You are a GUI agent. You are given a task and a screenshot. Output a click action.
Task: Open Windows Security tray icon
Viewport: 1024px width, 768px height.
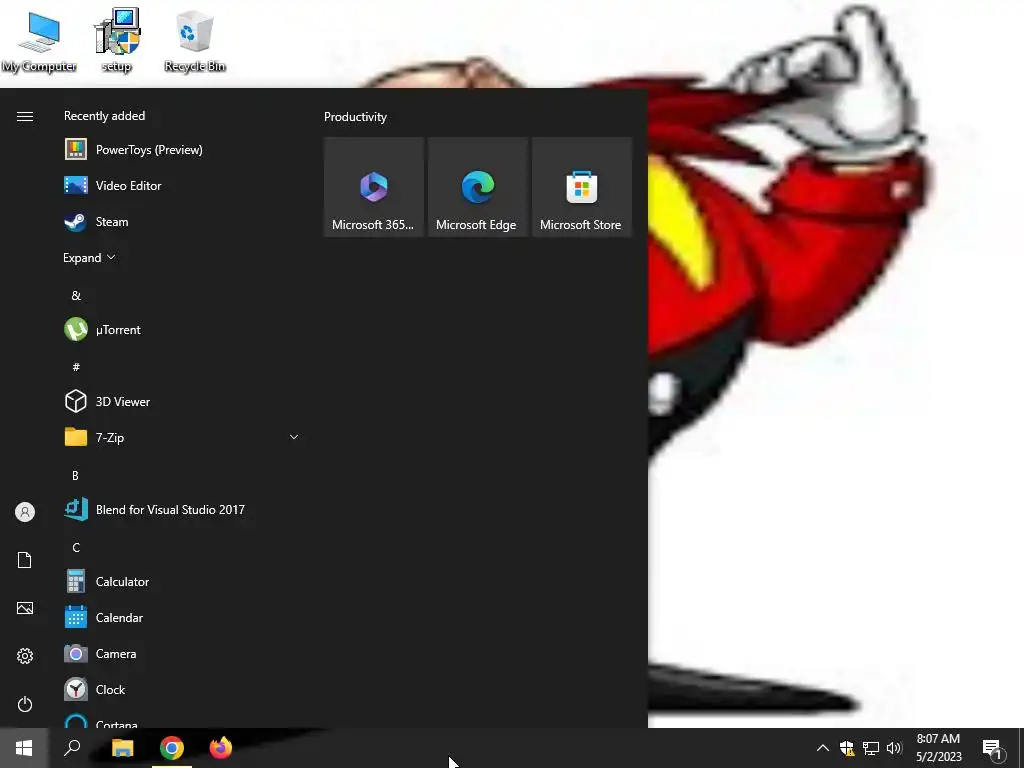pos(847,748)
